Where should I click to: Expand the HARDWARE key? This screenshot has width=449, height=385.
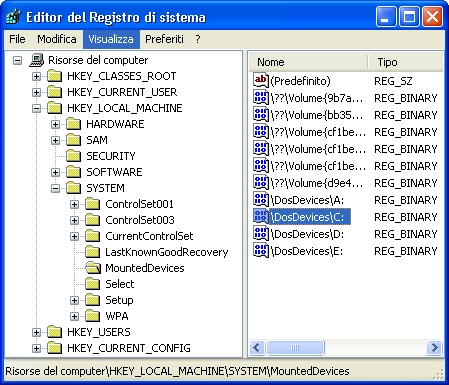click(x=55, y=124)
